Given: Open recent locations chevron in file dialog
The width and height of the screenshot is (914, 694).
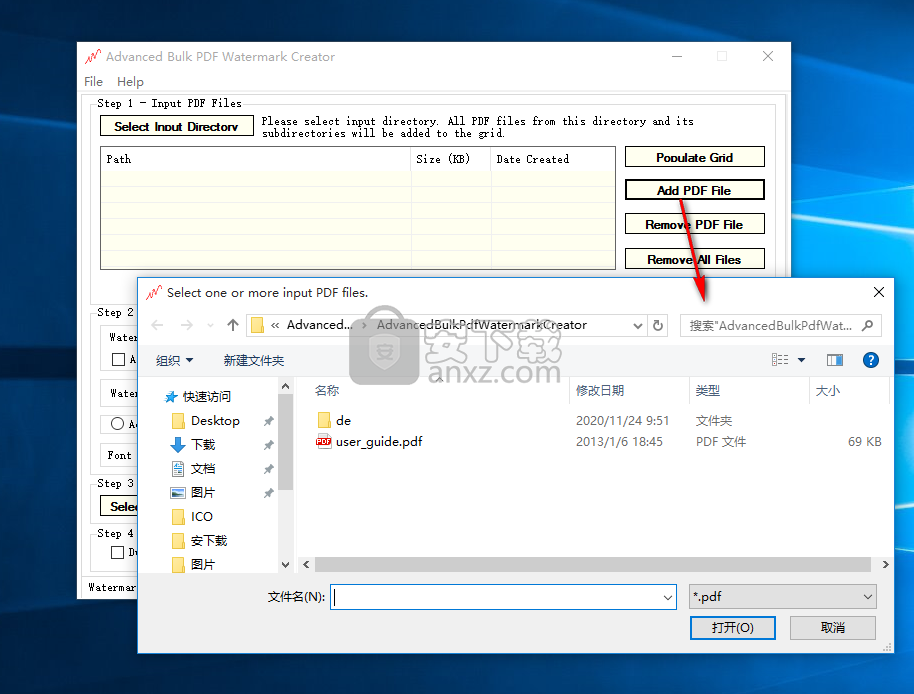Looking at the screenshot, I should (x=210, y=325).
